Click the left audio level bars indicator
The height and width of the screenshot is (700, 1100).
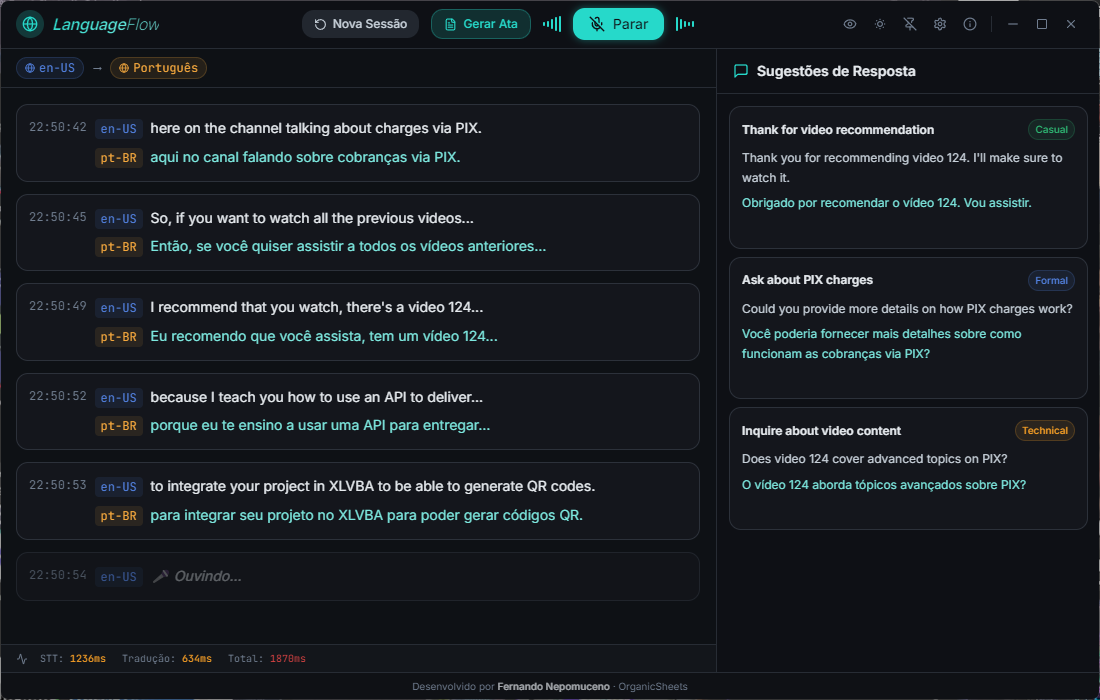click(552, 24)
